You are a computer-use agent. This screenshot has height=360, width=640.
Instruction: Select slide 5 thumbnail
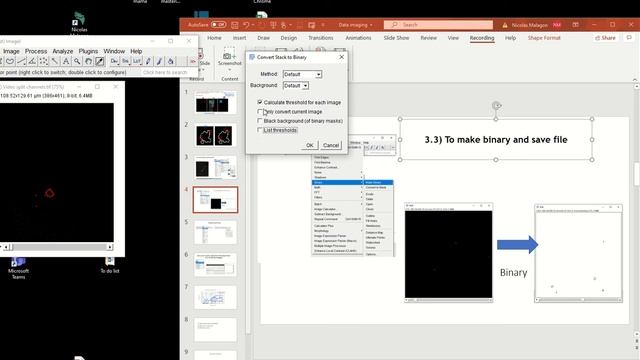pos(216,232)
